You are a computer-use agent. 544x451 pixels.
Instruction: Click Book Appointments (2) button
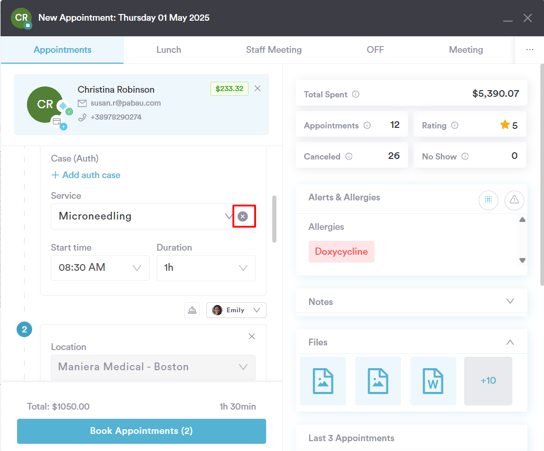(x=142, y=431)
